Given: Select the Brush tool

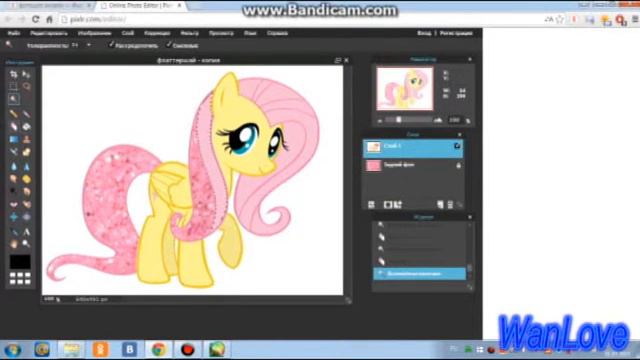Looking at the screenshot, I should point(27,113).
